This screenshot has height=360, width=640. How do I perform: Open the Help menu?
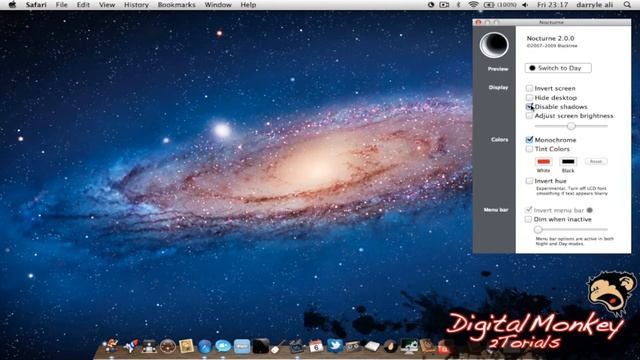[248, 5]
